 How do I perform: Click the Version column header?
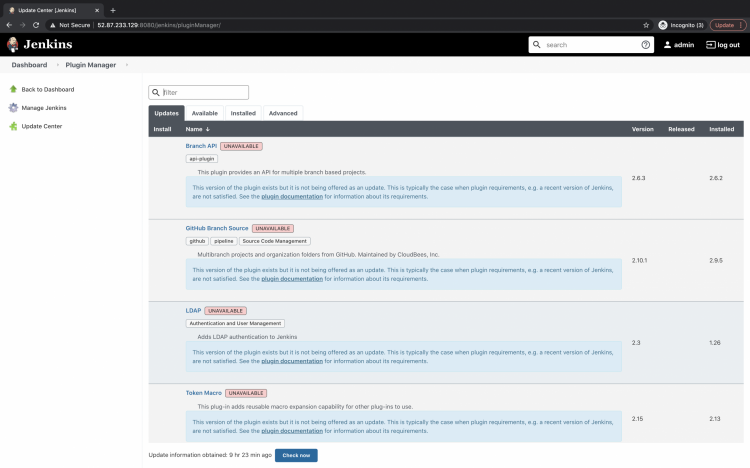[642, 129]
